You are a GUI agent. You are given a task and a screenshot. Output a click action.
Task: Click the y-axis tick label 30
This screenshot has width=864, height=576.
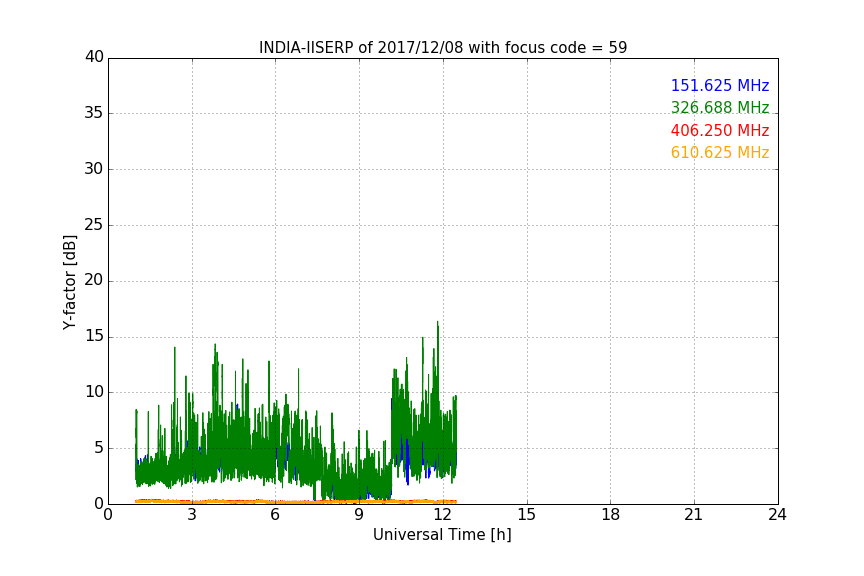click(94, 169)
